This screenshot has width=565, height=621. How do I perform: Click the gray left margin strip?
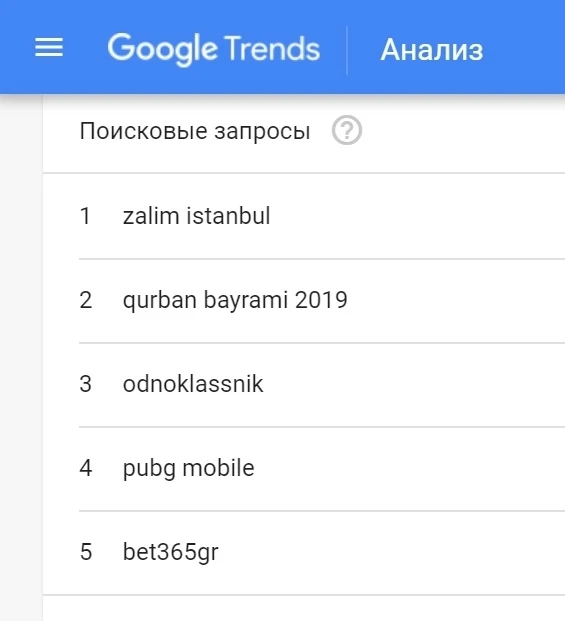coord(21,356)
